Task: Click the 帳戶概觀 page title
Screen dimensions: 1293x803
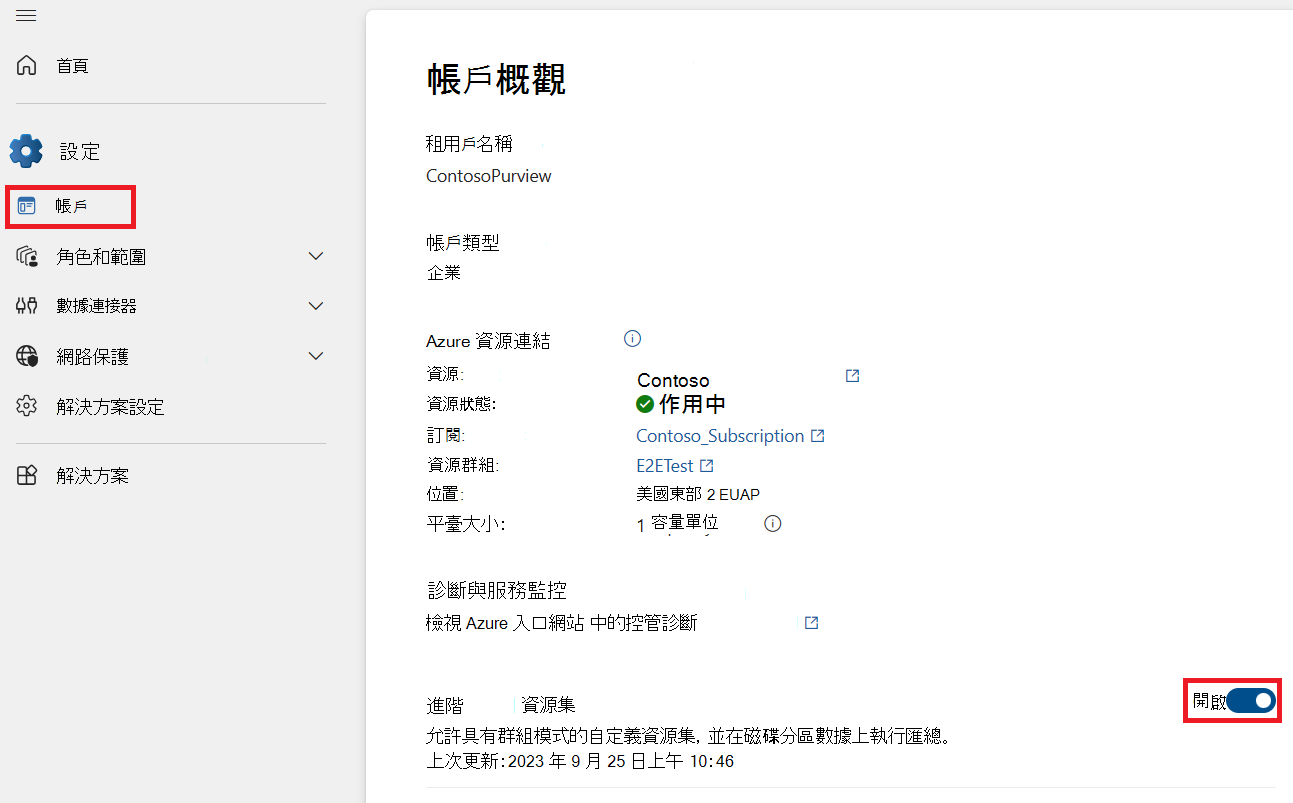Action: click(x=496, y=79)
